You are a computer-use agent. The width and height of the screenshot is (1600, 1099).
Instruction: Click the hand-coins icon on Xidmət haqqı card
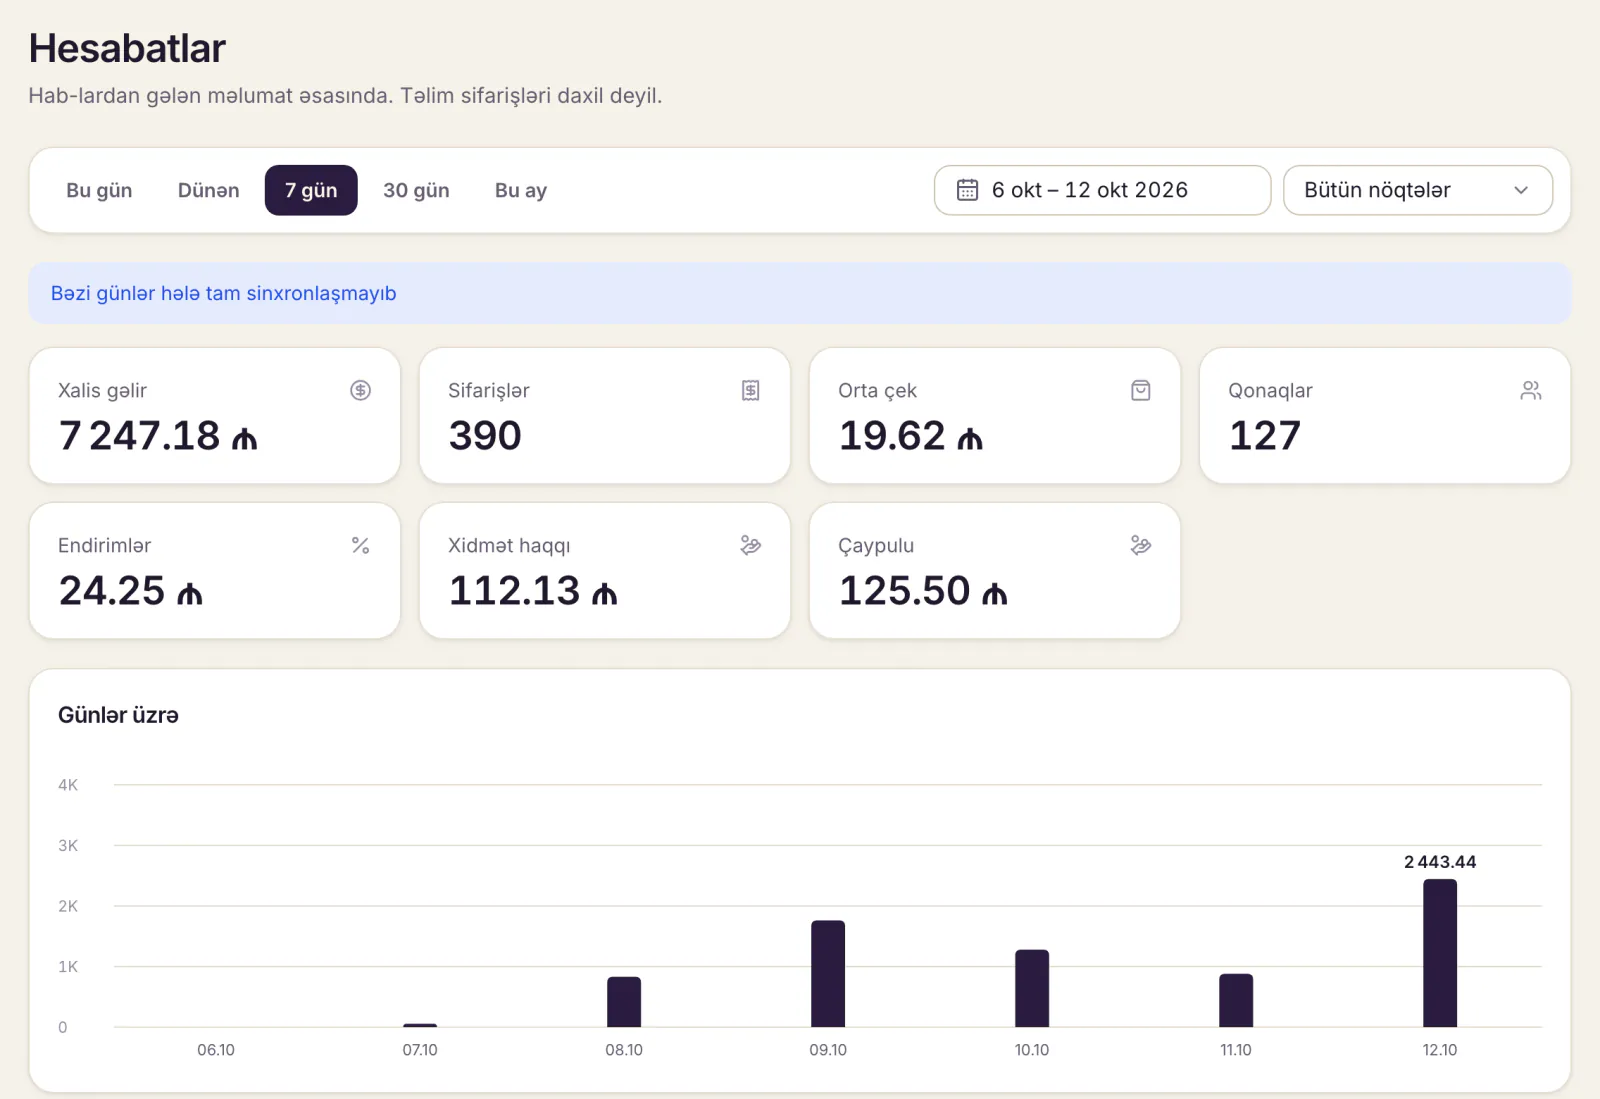tap(750, 545)
